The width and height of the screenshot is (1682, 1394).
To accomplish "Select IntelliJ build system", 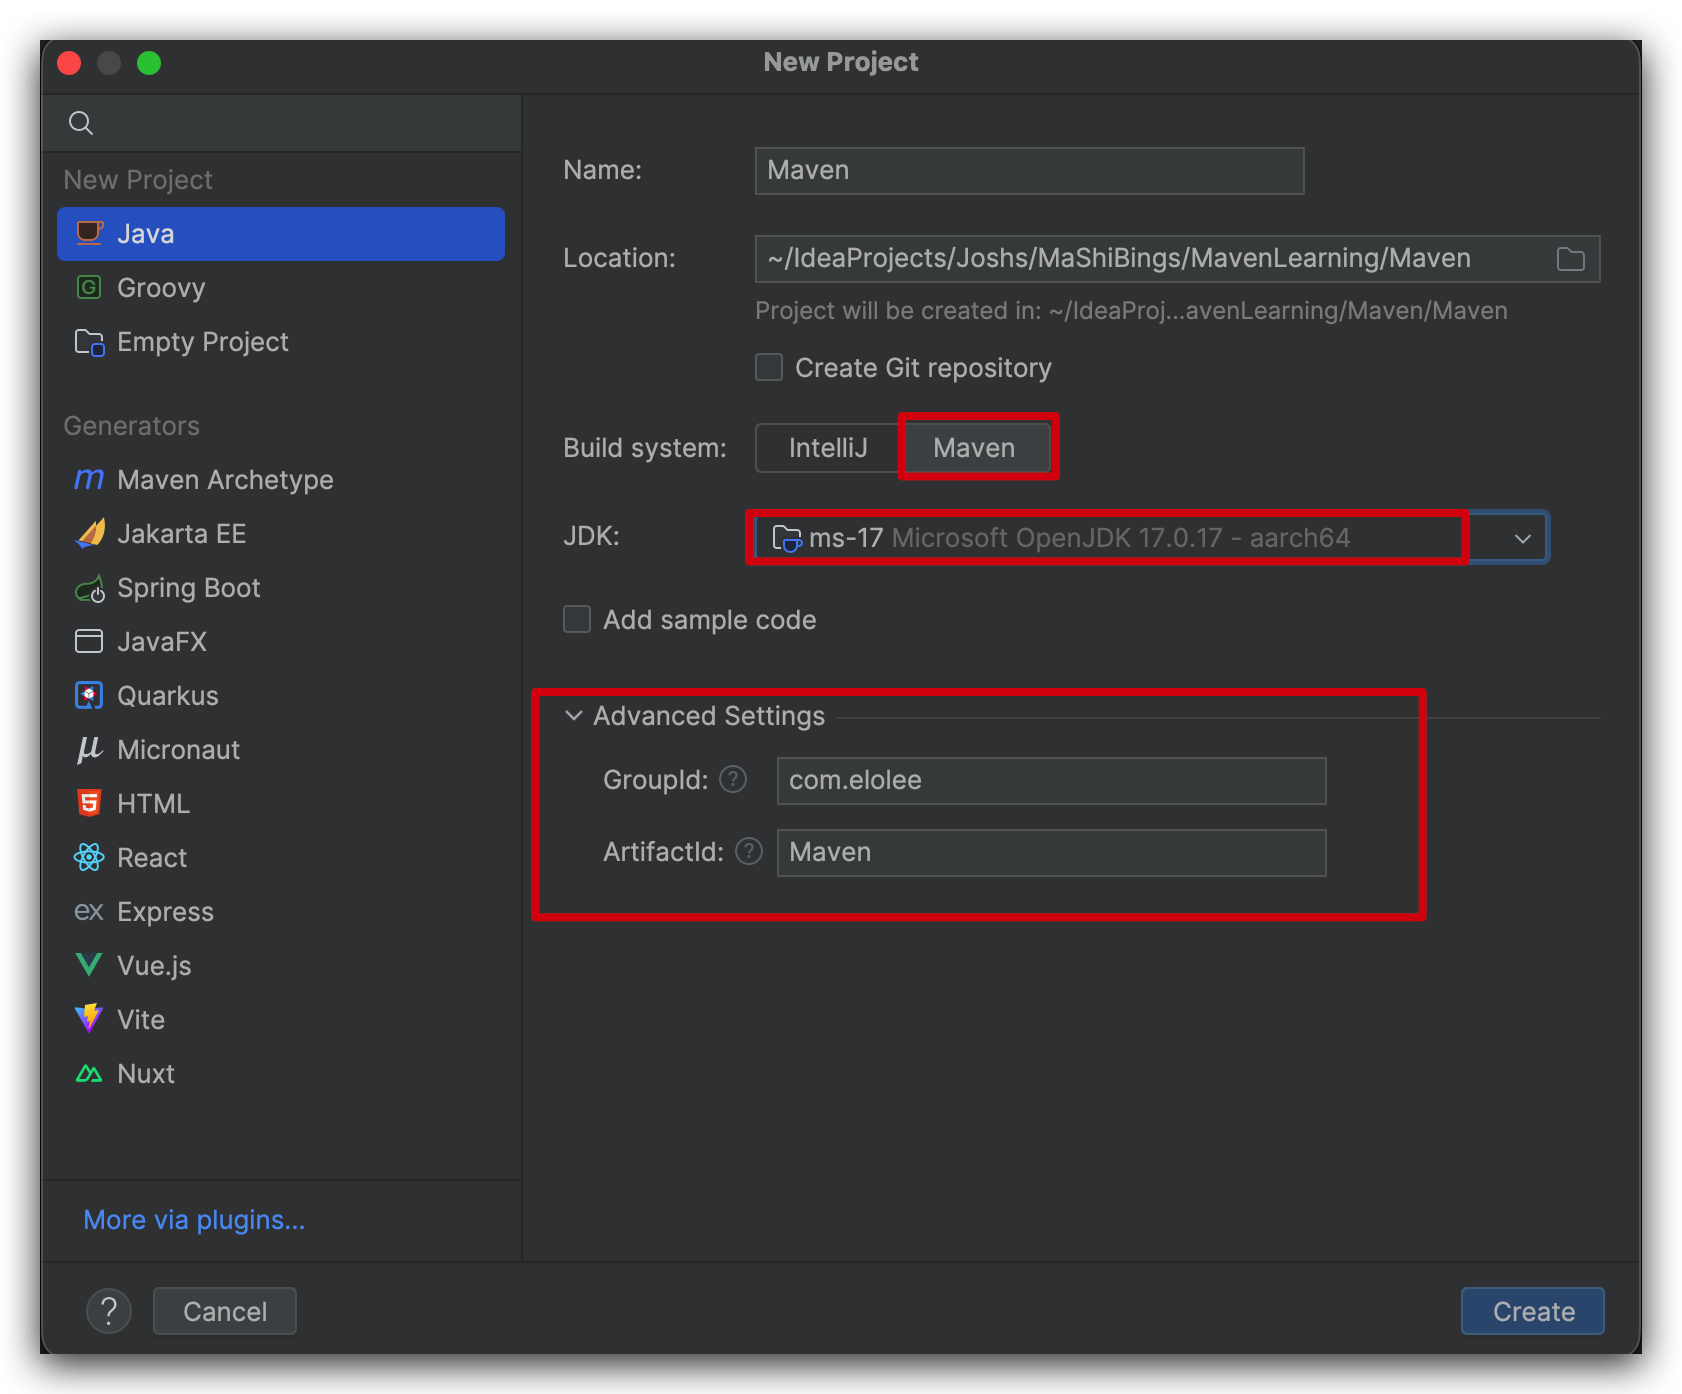I will [828, 448].
